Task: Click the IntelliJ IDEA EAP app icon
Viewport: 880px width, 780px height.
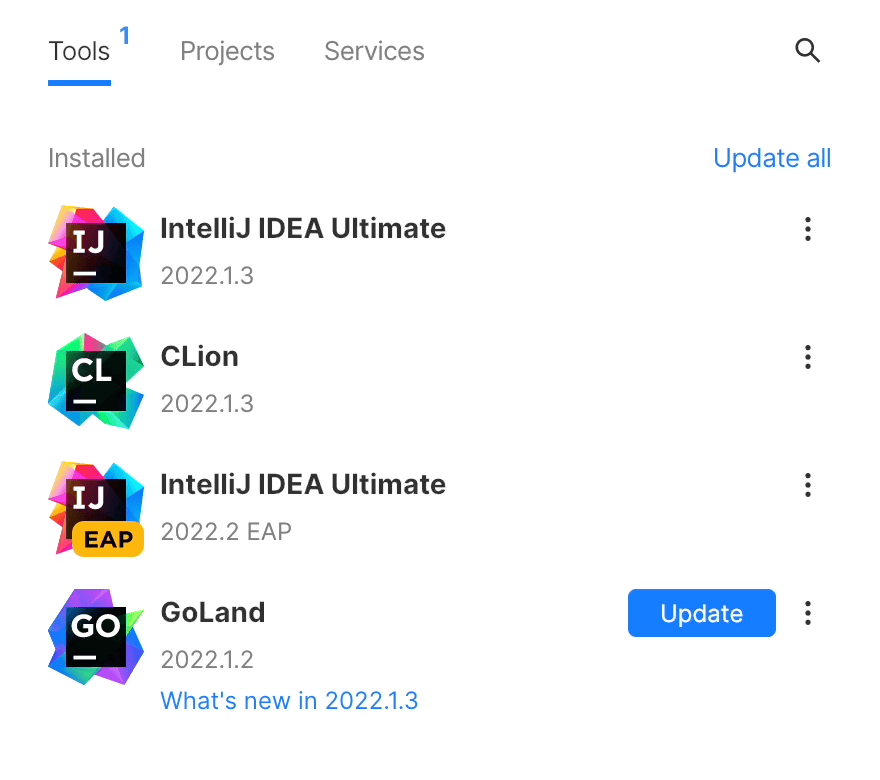Action: [96, 508]
